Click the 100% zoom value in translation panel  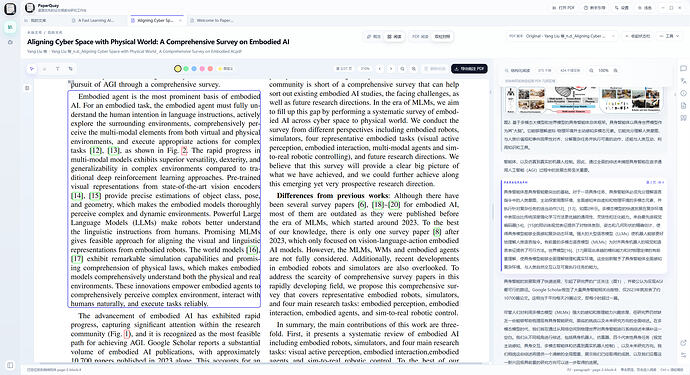coord(603,70)
